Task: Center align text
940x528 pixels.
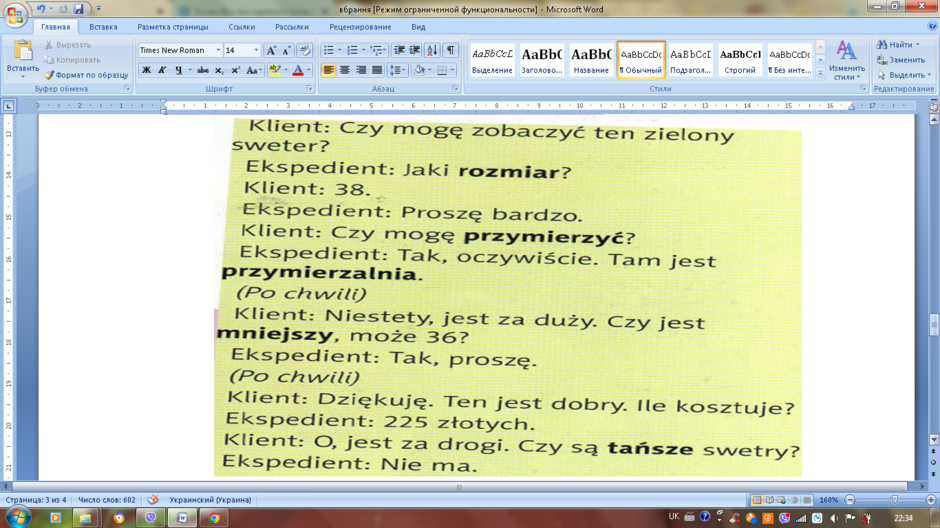Action: click(x=345, y=70)
